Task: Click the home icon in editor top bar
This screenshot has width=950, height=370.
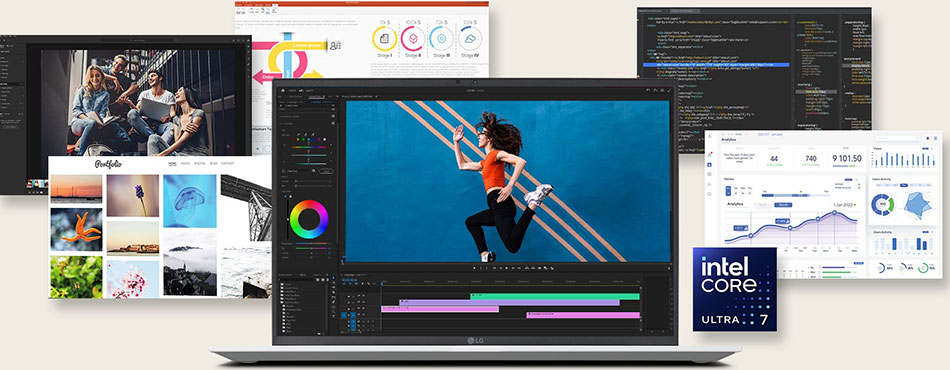Action: (282, 90)
